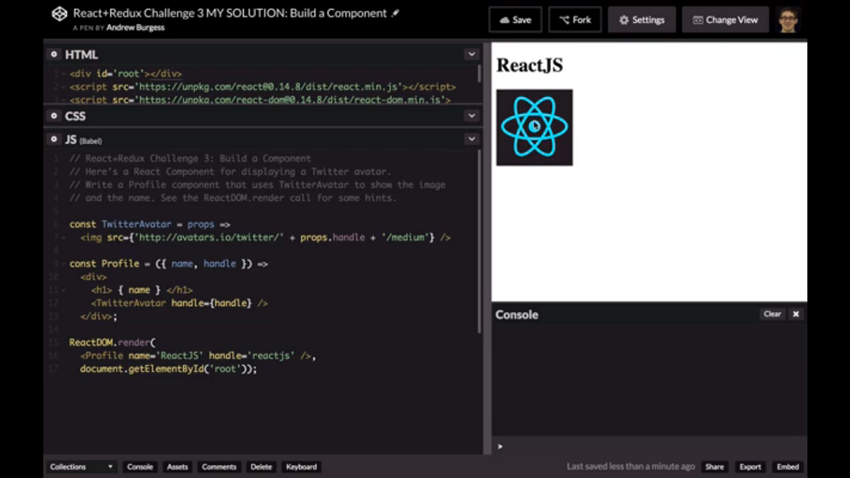Image resolution: width=850 pixels, height=478 pixels.
Task: Visit author Andrew Burgess's profile link
Action: click(136, 28)
